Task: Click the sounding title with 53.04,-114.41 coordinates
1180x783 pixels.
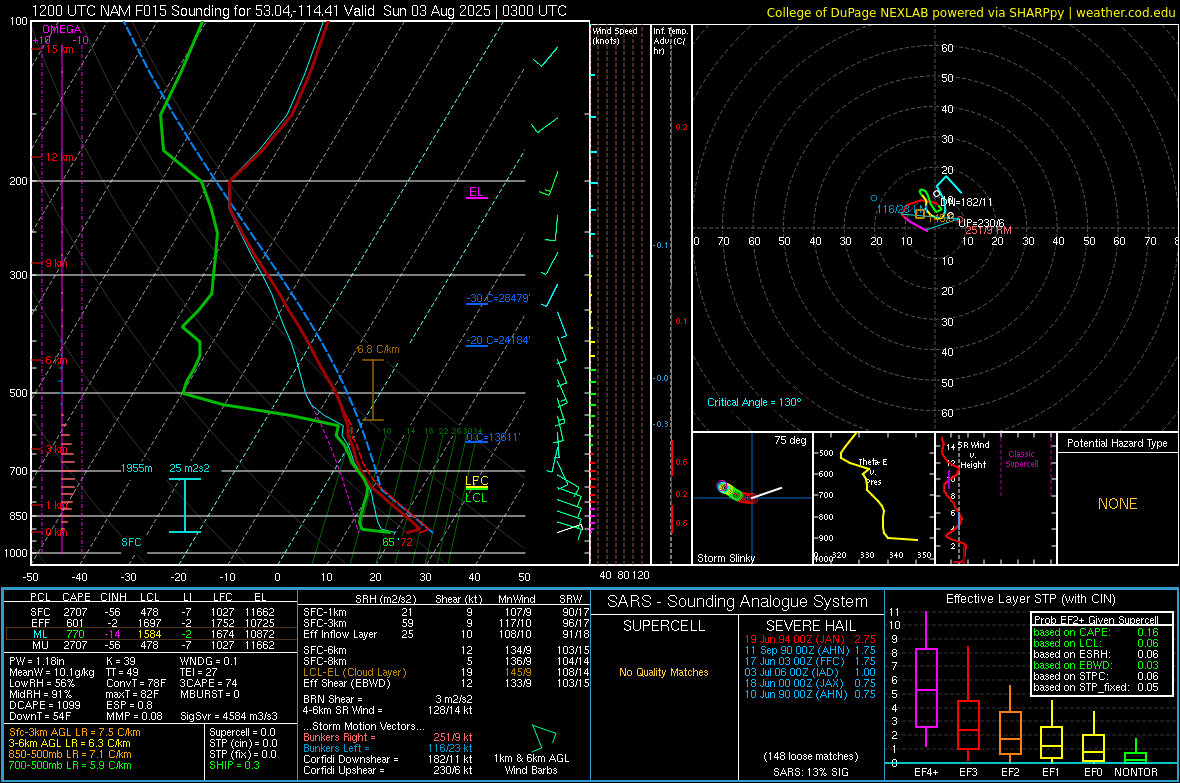Action: pos(300,11)
